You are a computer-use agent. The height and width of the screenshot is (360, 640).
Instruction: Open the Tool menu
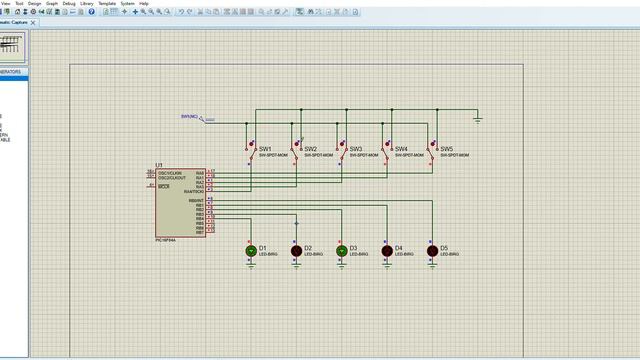(x=19, y=3)
